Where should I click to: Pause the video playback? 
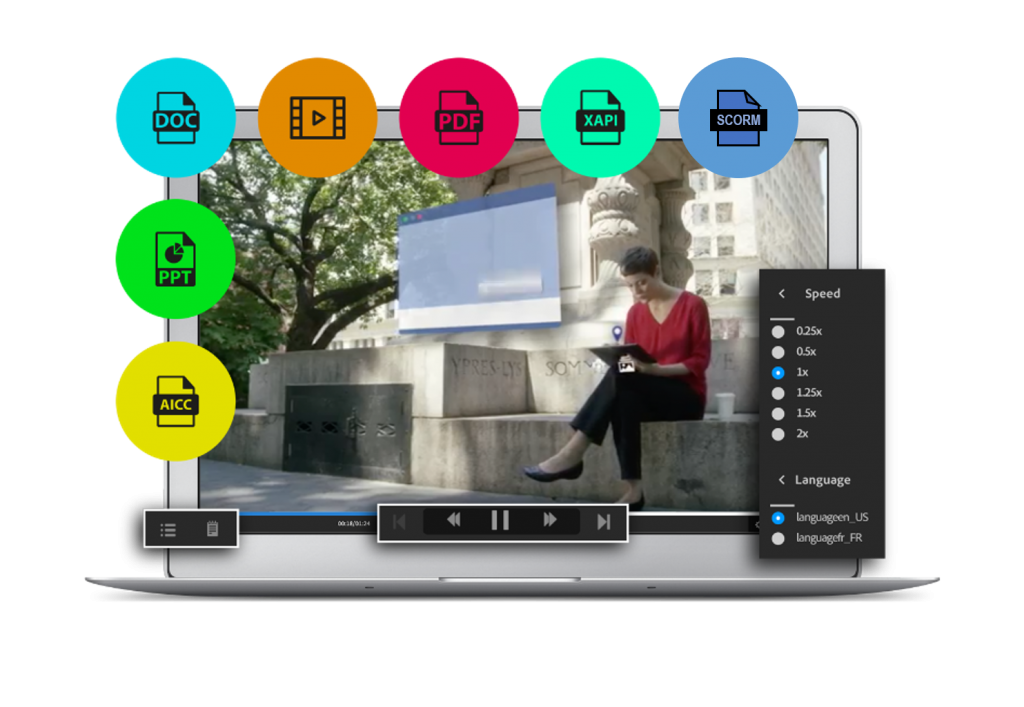click(501, 519)
